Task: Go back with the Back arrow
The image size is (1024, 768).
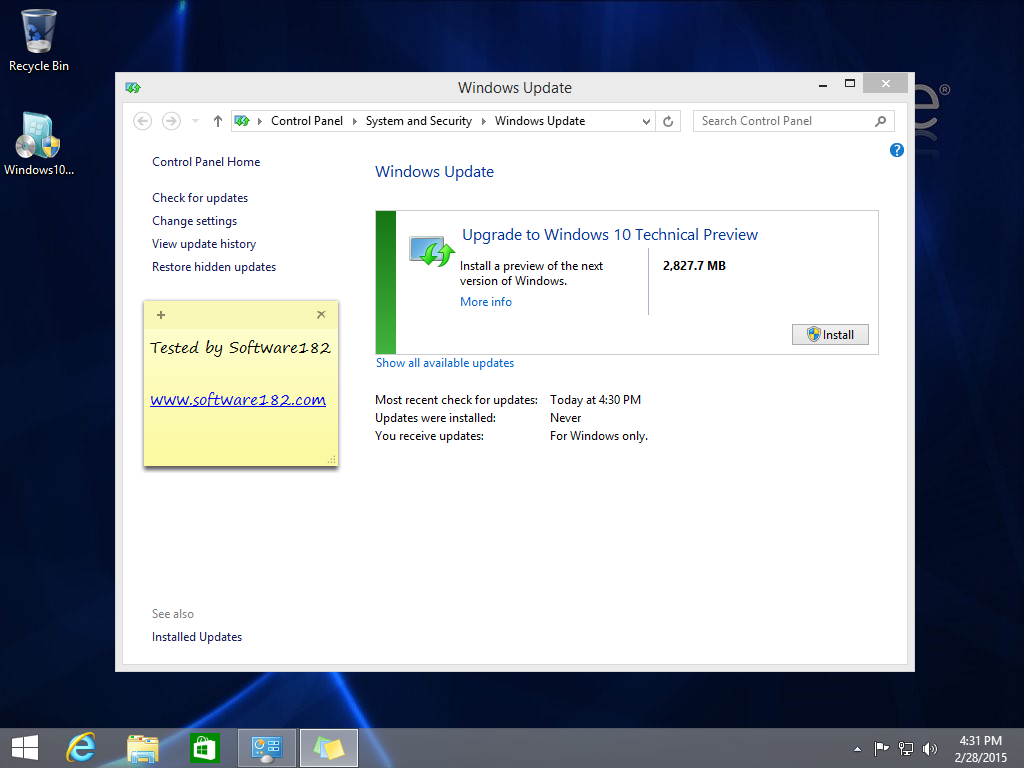Action: 142,121
